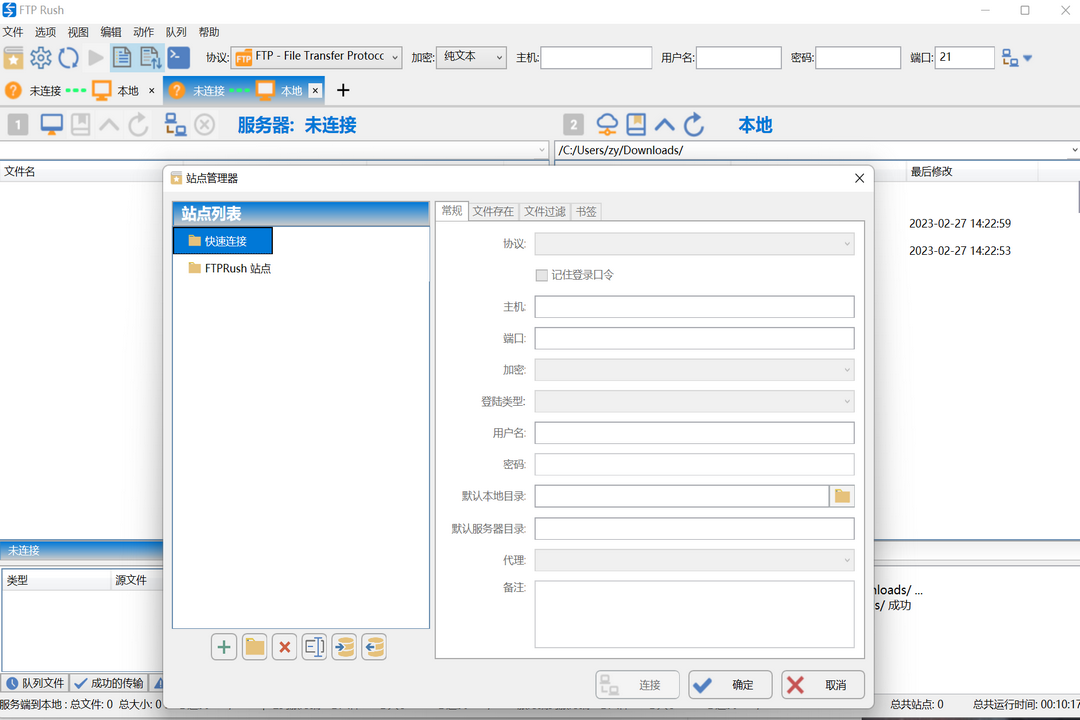The height and width of the screenshot is (720, 1080).
Task: Add a new site with the plus icon
Action: tap(224, 647)
